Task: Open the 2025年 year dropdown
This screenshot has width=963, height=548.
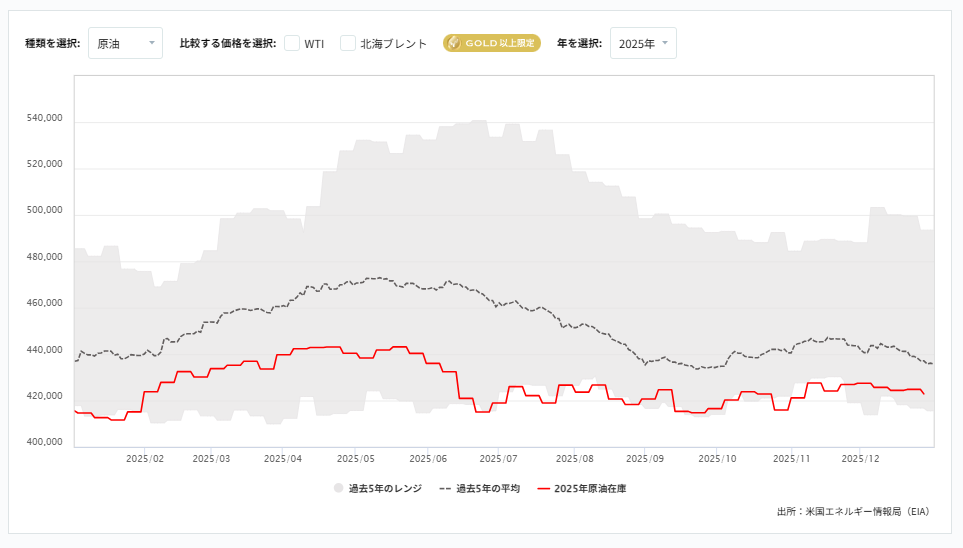Action: click(643, 43)
